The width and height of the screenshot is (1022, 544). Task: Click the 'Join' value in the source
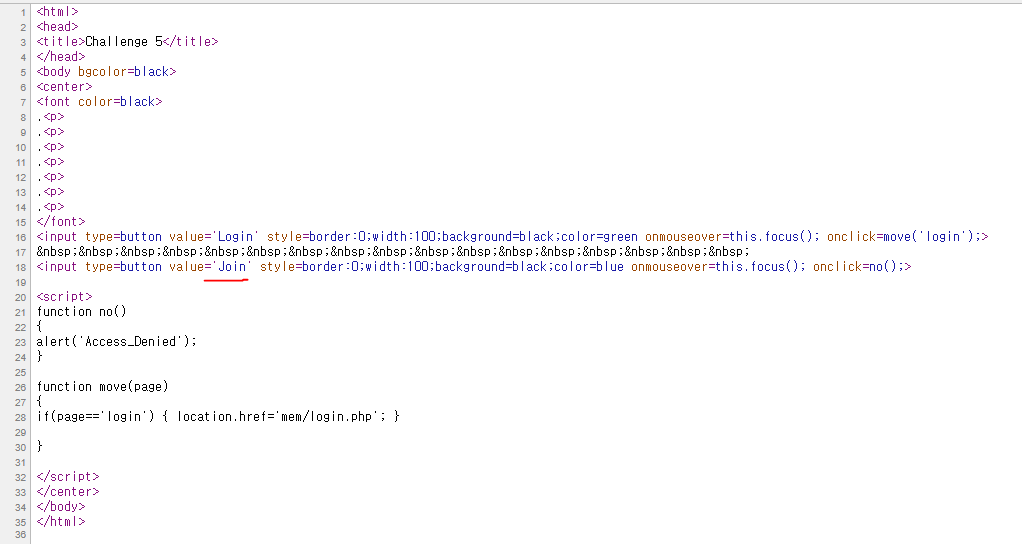231,266
